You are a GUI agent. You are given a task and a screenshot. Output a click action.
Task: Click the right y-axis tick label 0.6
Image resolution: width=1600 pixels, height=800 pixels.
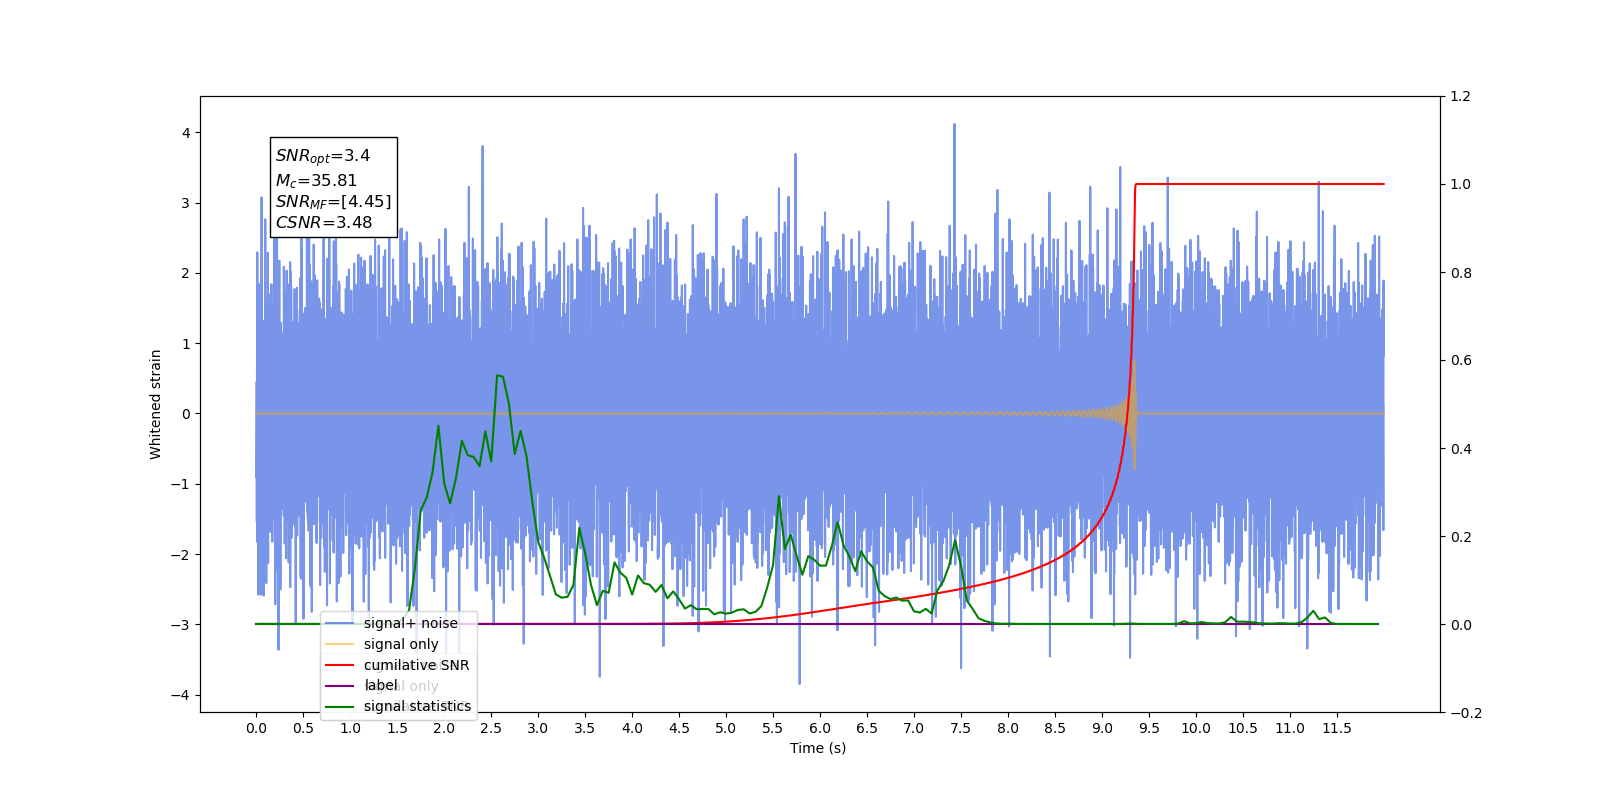coord(1460,361)
